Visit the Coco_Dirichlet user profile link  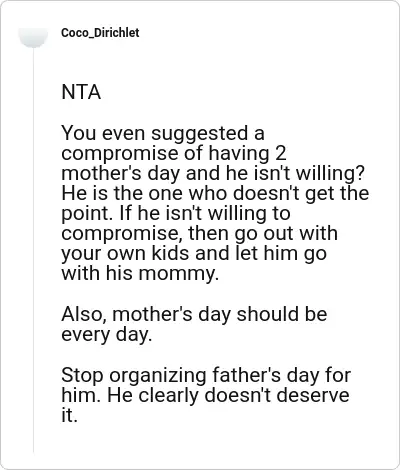click(x=100, y=33)
